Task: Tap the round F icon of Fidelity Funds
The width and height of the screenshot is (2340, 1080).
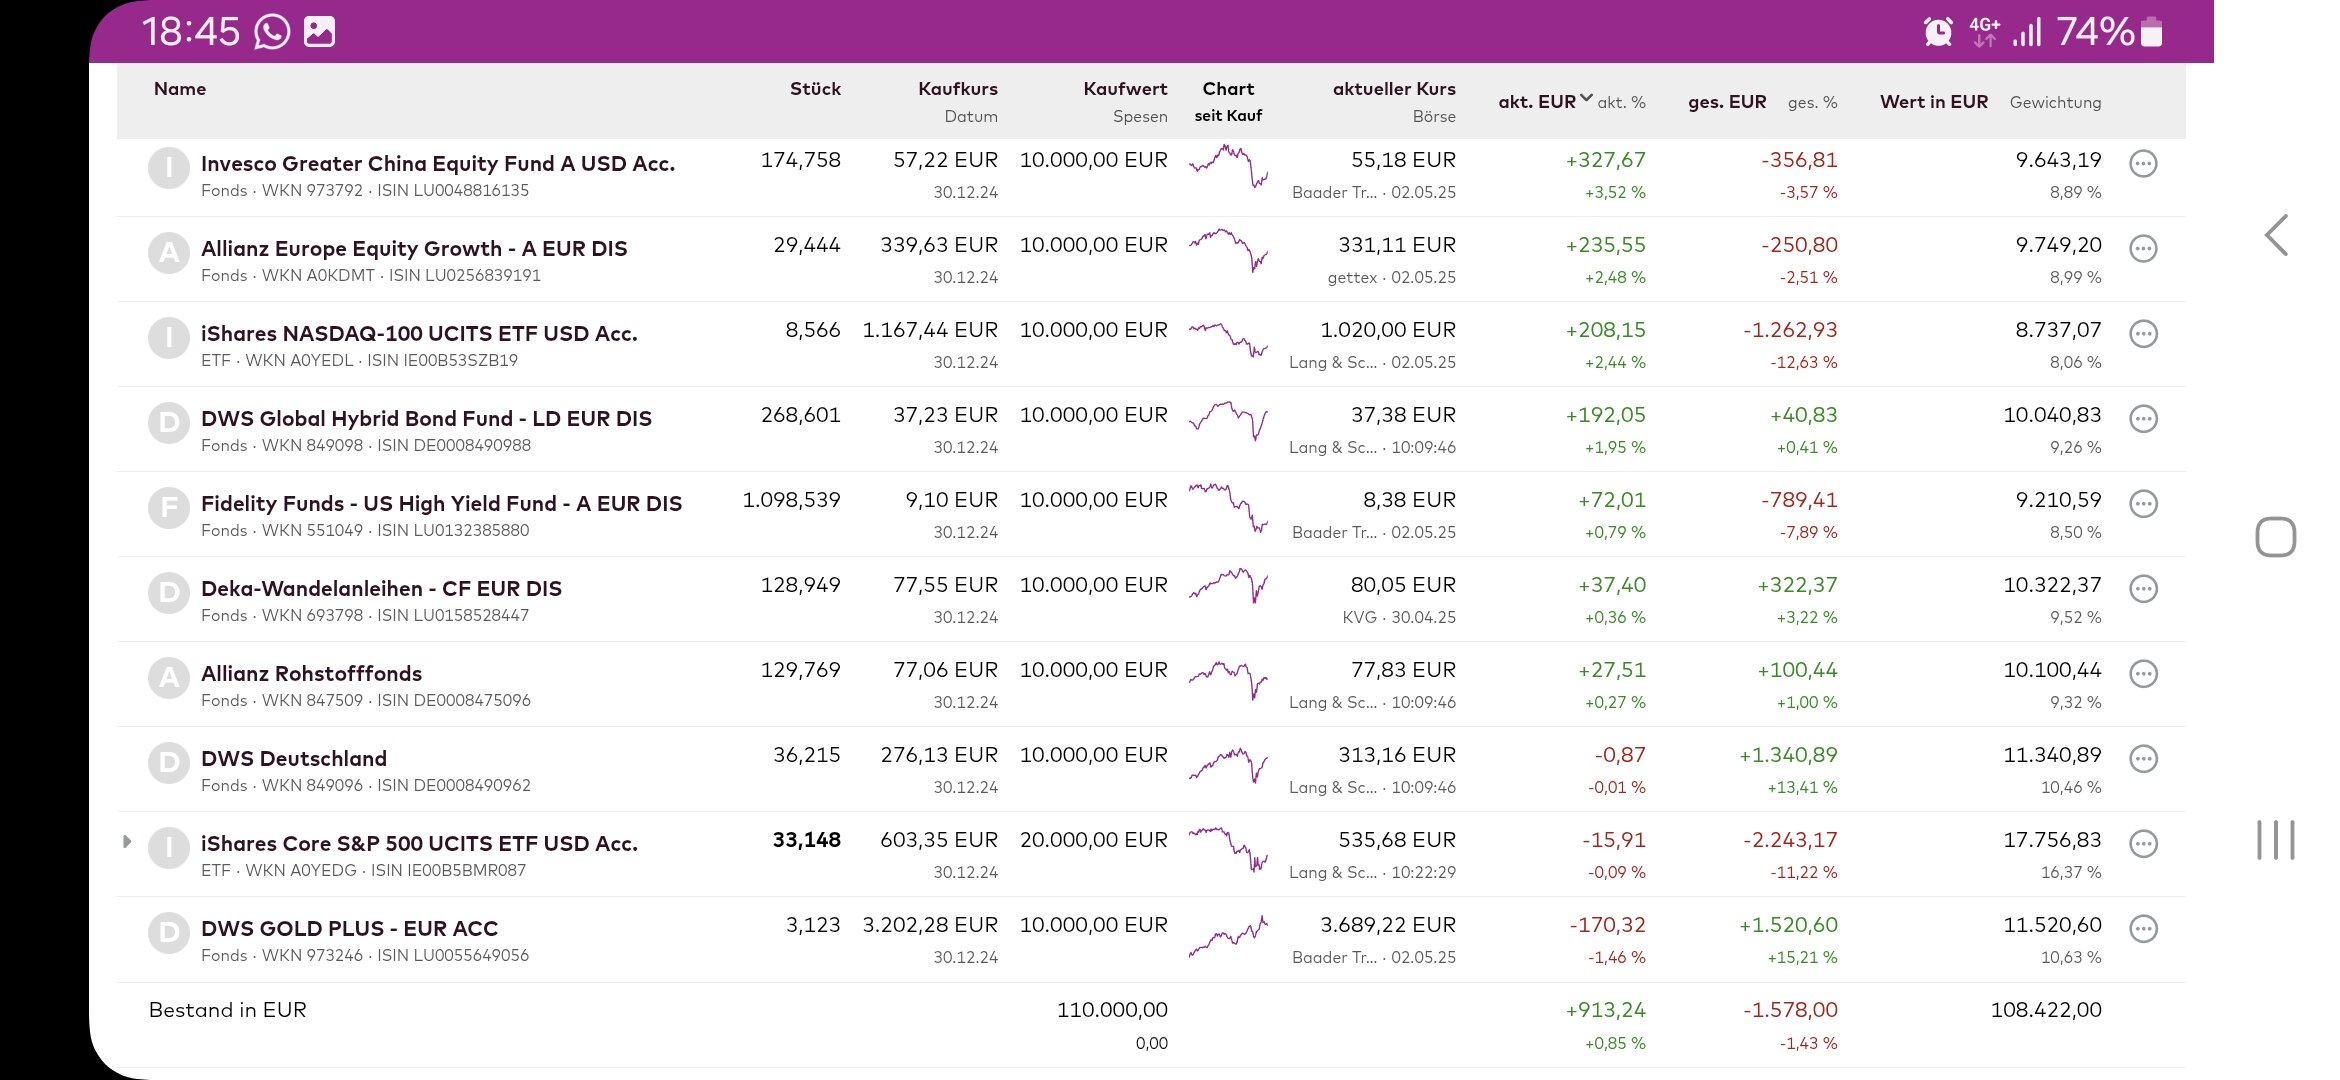Action: click(169, 508)
